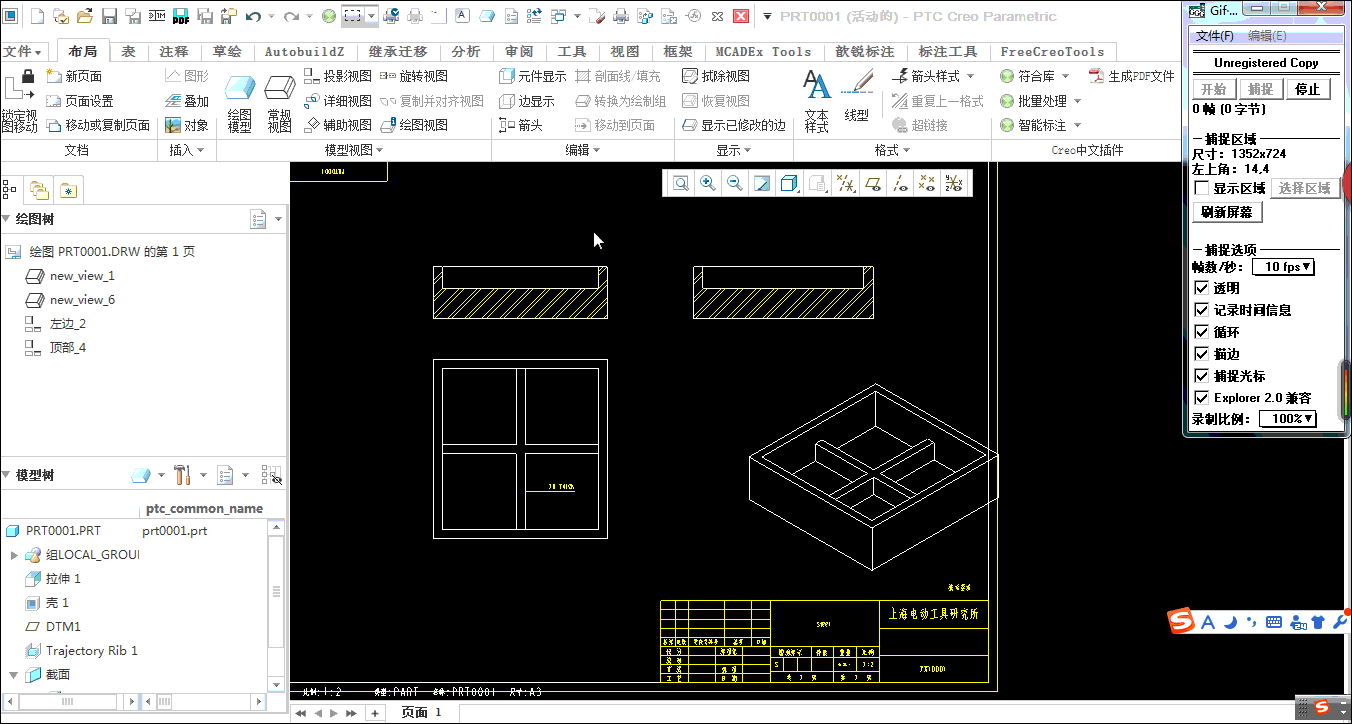Open the frames per second 10 fps dropdown
The image size is (1352, 724).
point(1285,267)
